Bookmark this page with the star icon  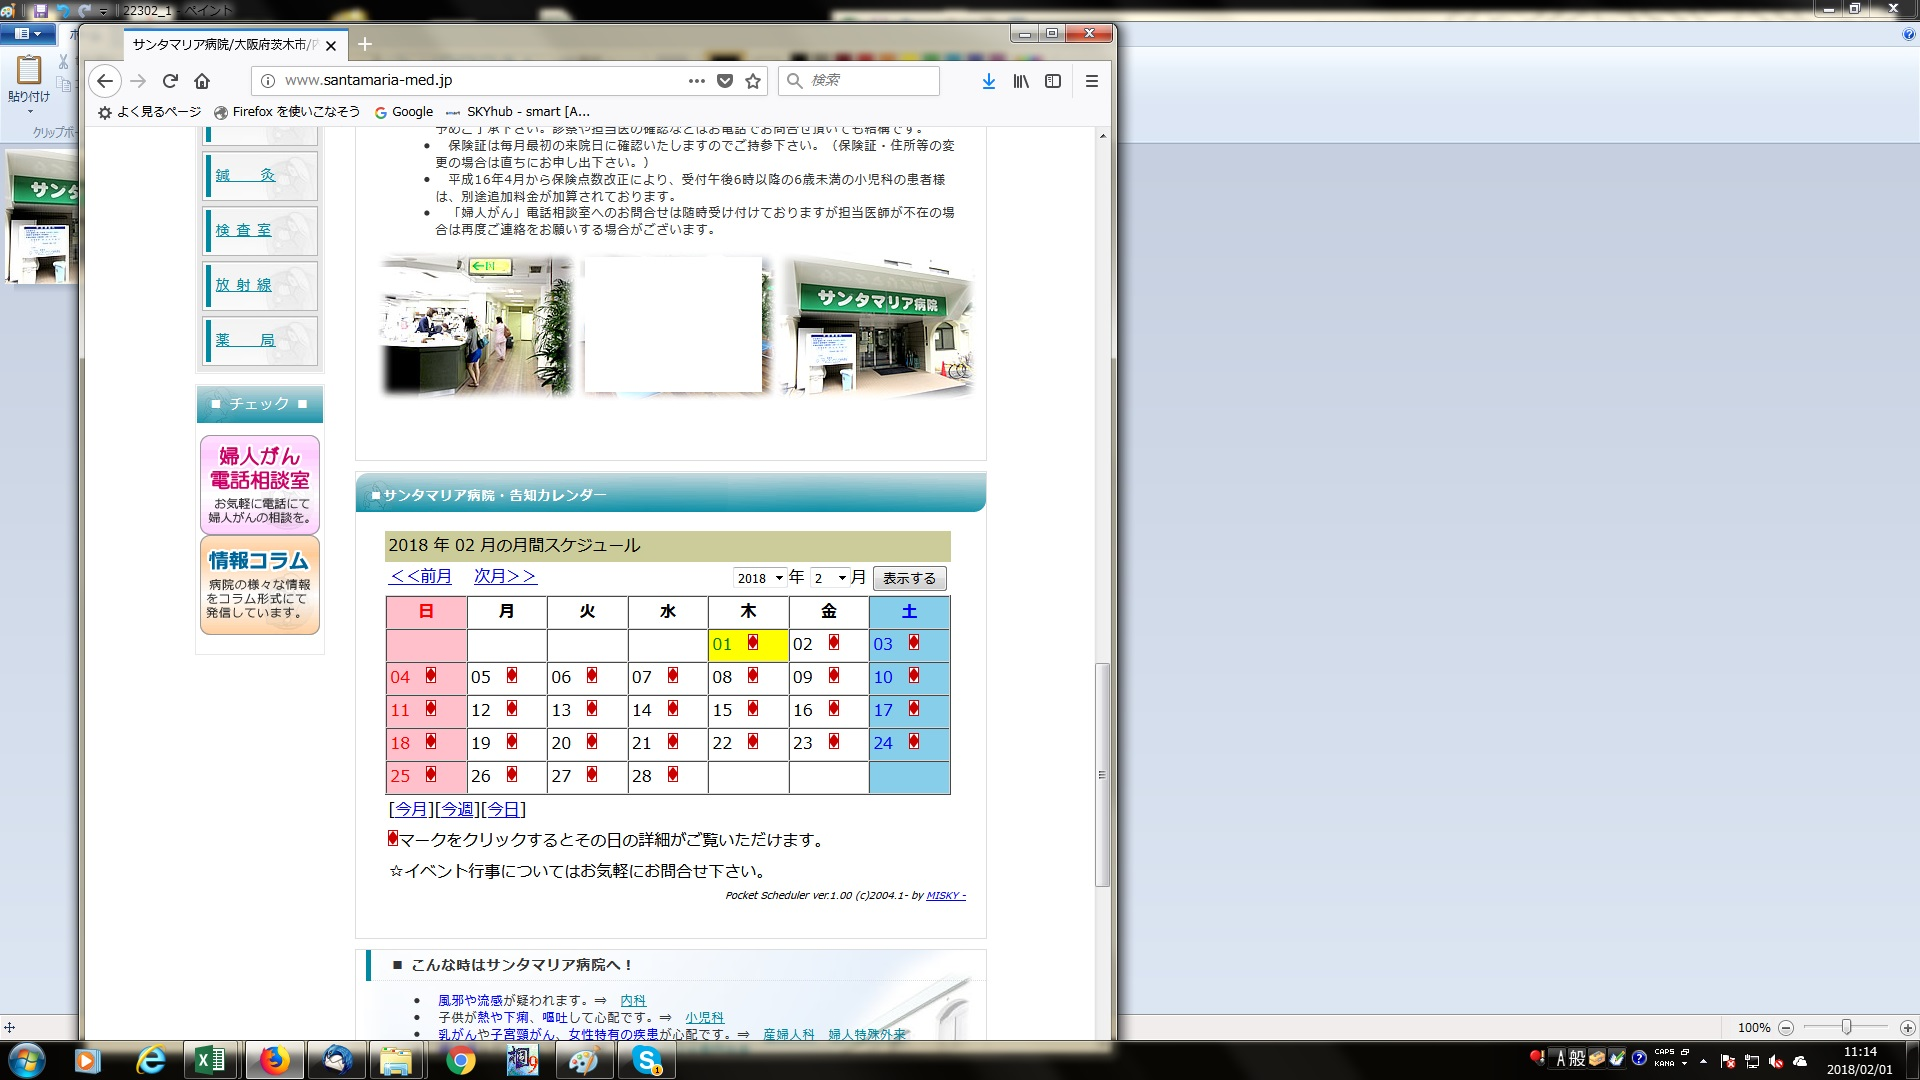[753, 81]
